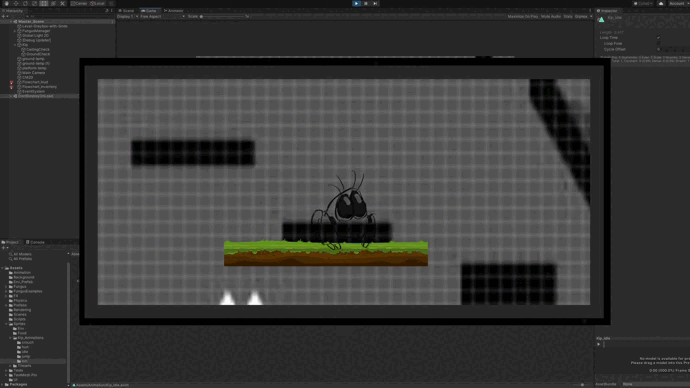This screenshot has height=388, width=690.
Task: Click the Step frame button
Action: [375, 4]
